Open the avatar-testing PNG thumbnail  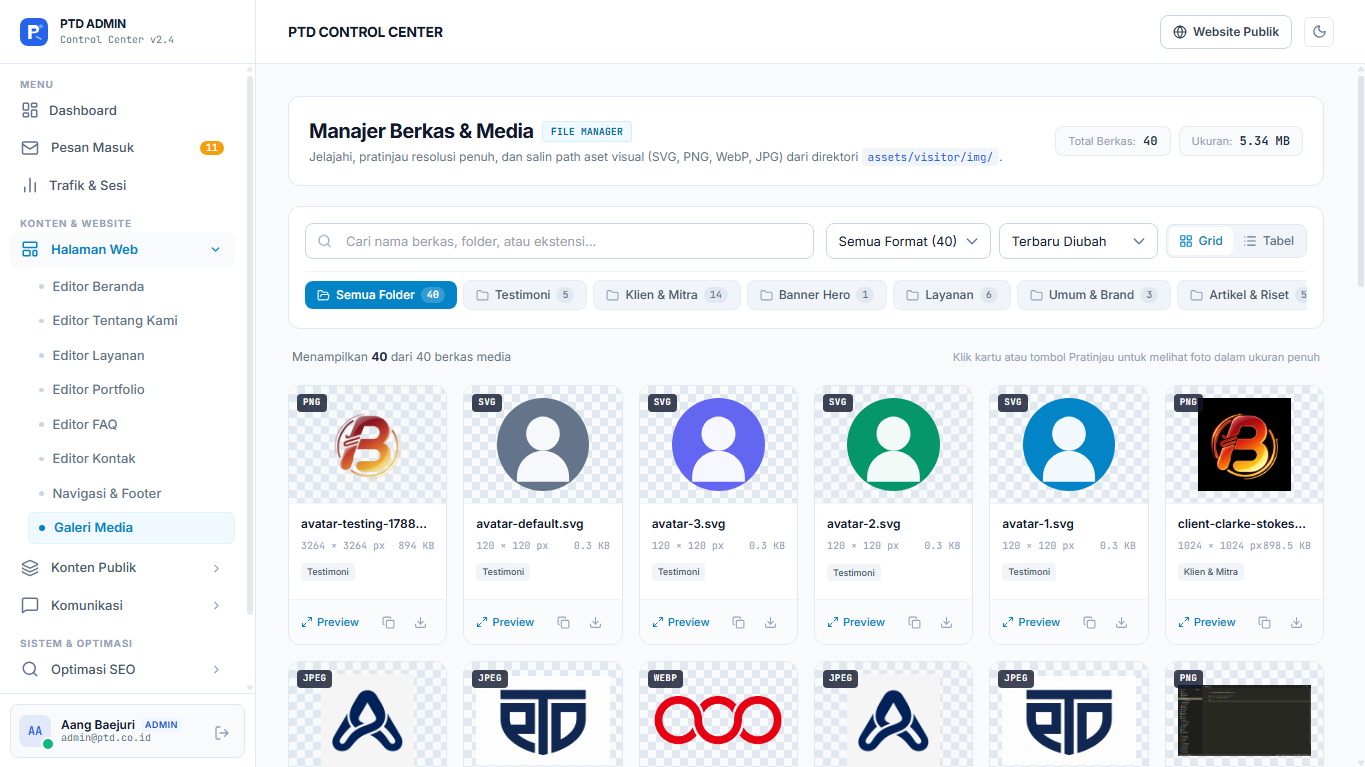[368, 445]
